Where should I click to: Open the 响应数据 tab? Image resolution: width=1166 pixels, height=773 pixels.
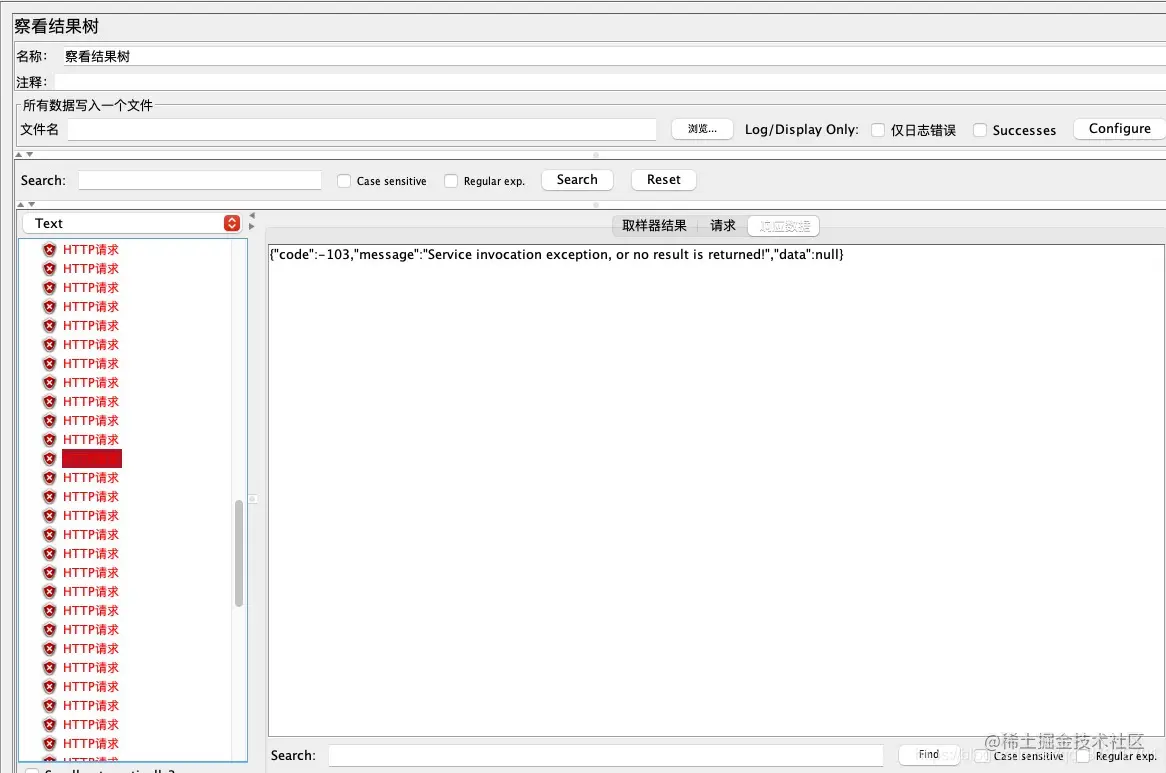tap(785, 226)
